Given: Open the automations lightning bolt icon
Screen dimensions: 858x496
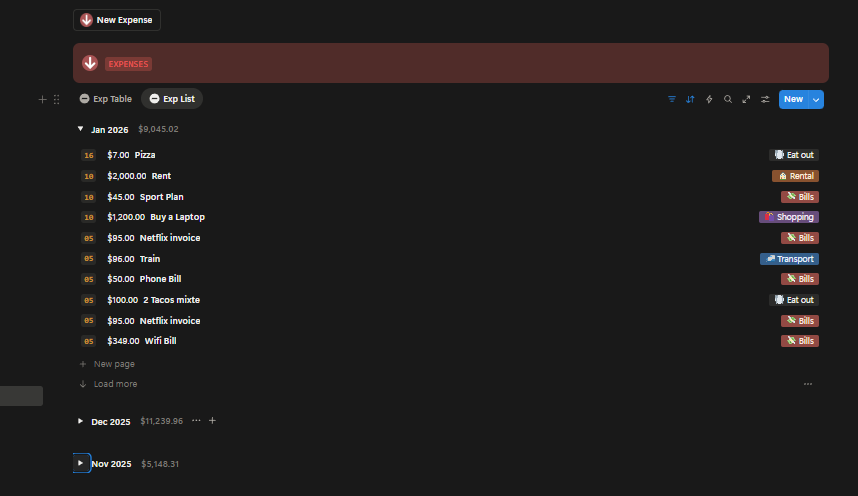Looking at the screenshot, I should pyautogui.click(x=709, y=99).
